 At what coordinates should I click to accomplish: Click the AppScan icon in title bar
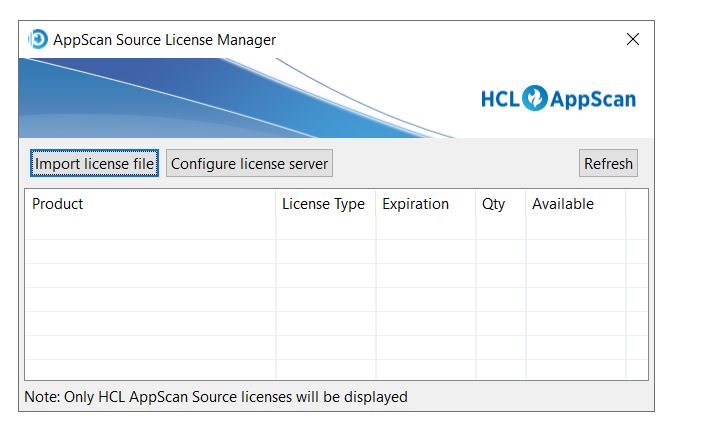click(38, 39)
